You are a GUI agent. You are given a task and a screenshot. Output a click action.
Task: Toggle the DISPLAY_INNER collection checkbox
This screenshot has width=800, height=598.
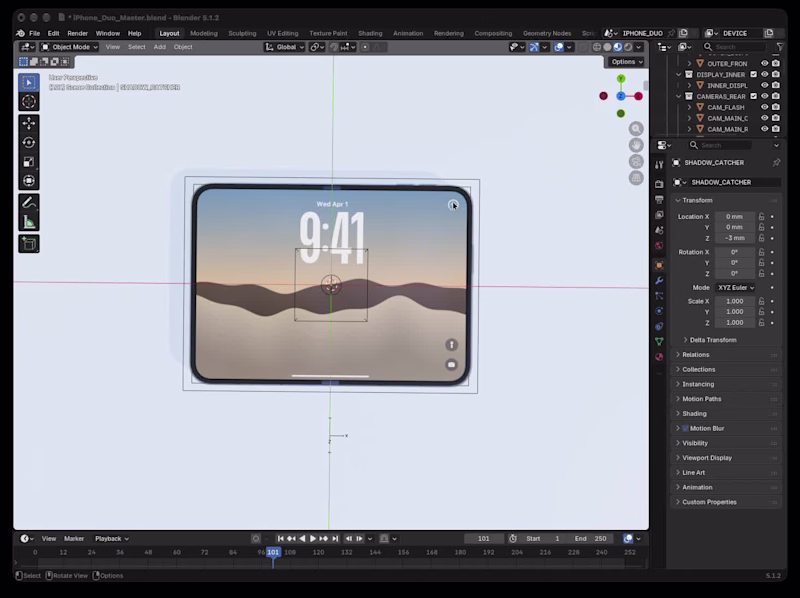tap(754, 74)
